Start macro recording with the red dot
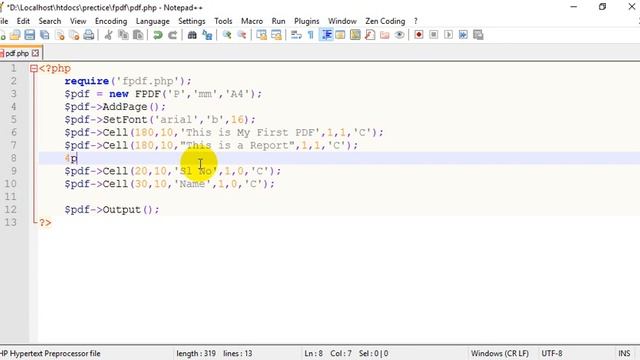 coord(419,35)
